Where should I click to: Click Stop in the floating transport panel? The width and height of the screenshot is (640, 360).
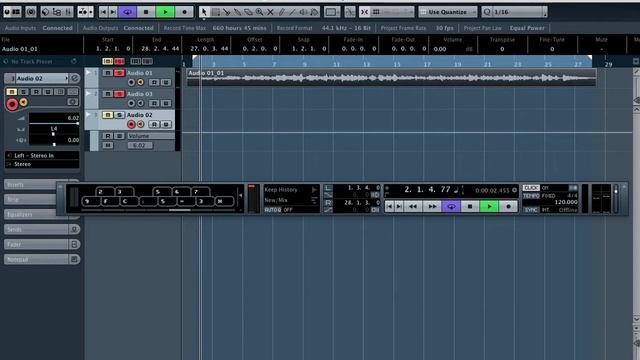[x=470, y=207]
